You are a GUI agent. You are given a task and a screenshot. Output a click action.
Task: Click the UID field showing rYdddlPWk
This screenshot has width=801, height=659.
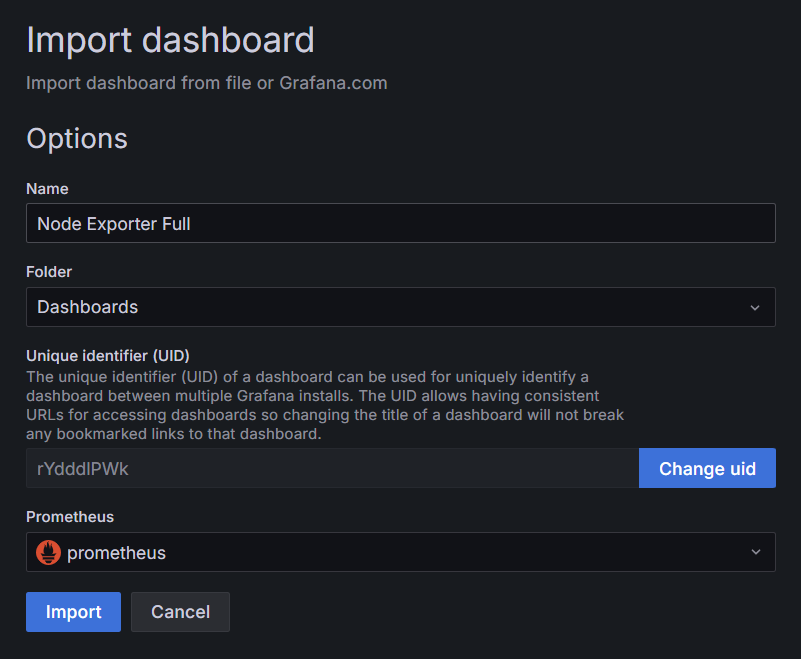332,468
